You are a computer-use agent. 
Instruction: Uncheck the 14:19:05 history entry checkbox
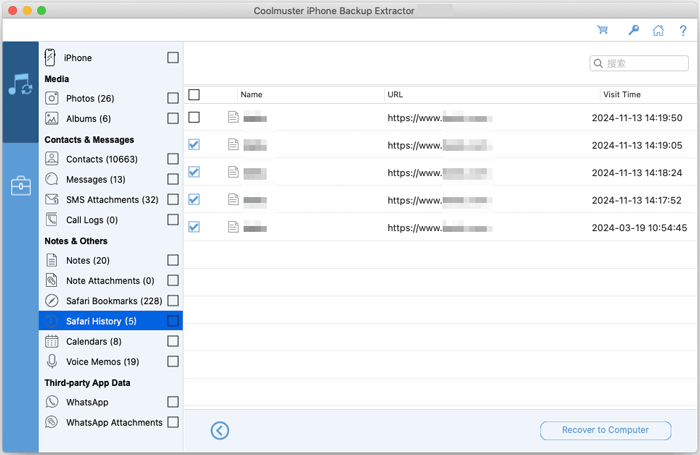tap(194, 145)
